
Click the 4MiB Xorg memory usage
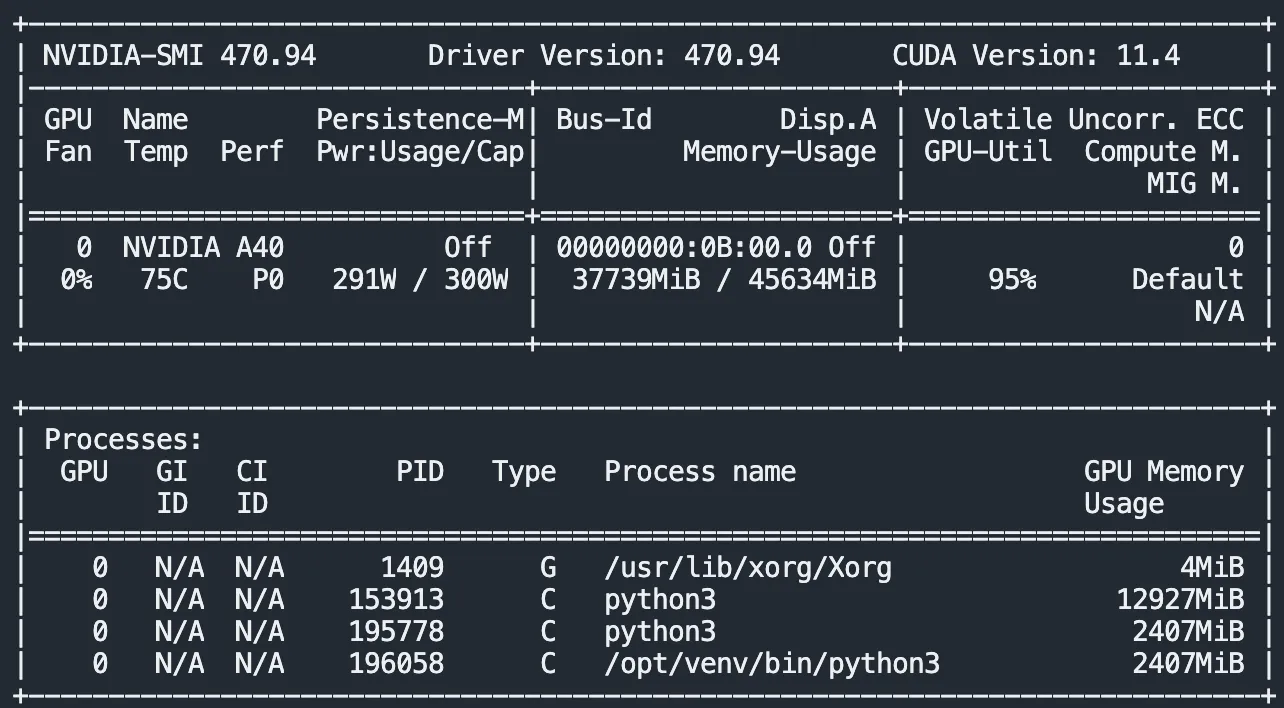tap(1211, 568)
